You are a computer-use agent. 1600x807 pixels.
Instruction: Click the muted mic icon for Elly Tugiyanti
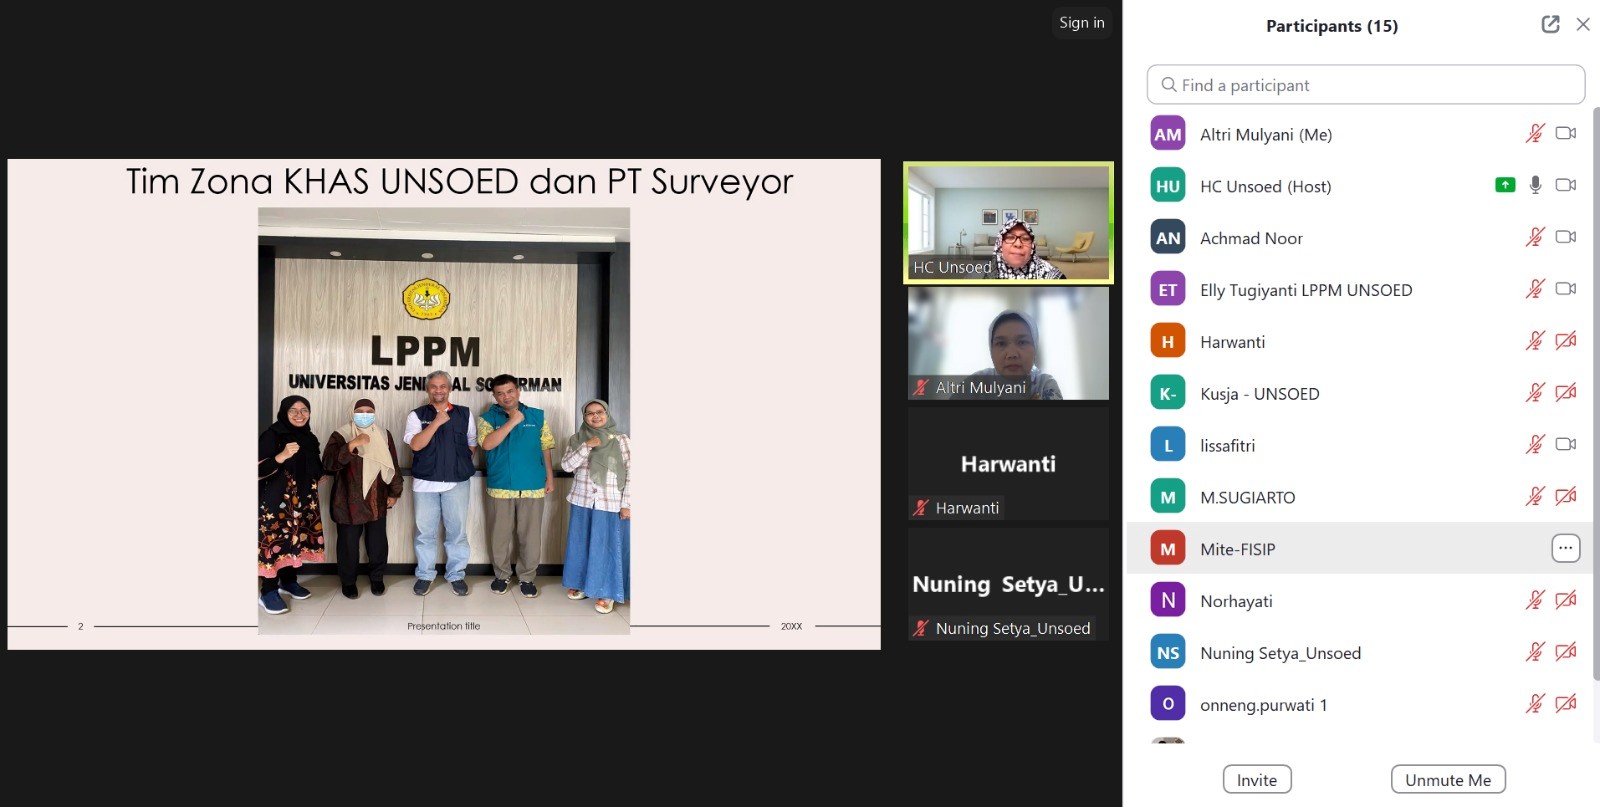(1535, 289)
